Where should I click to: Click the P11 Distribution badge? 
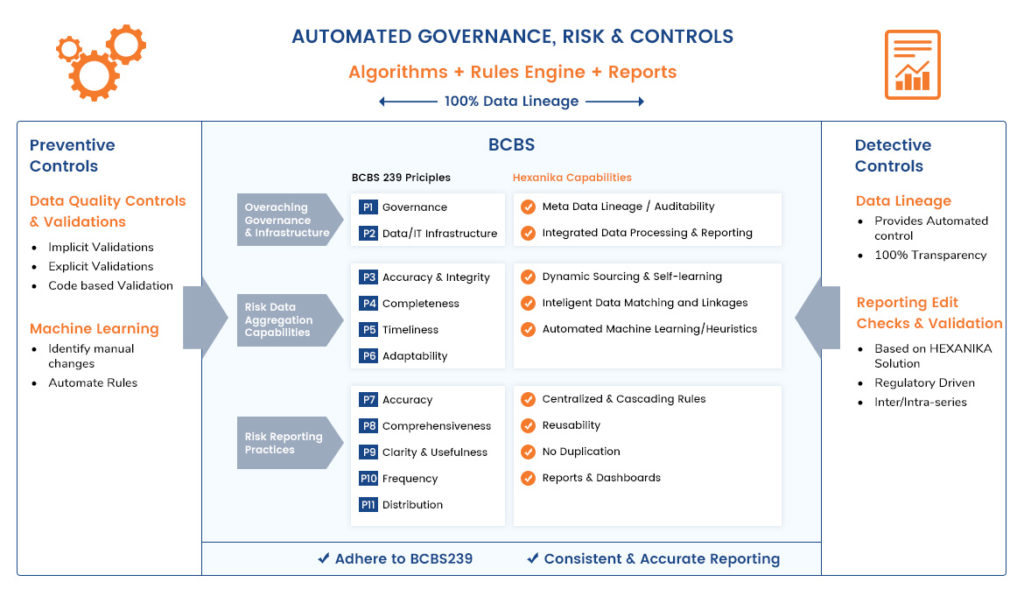[x=368, y=505]
